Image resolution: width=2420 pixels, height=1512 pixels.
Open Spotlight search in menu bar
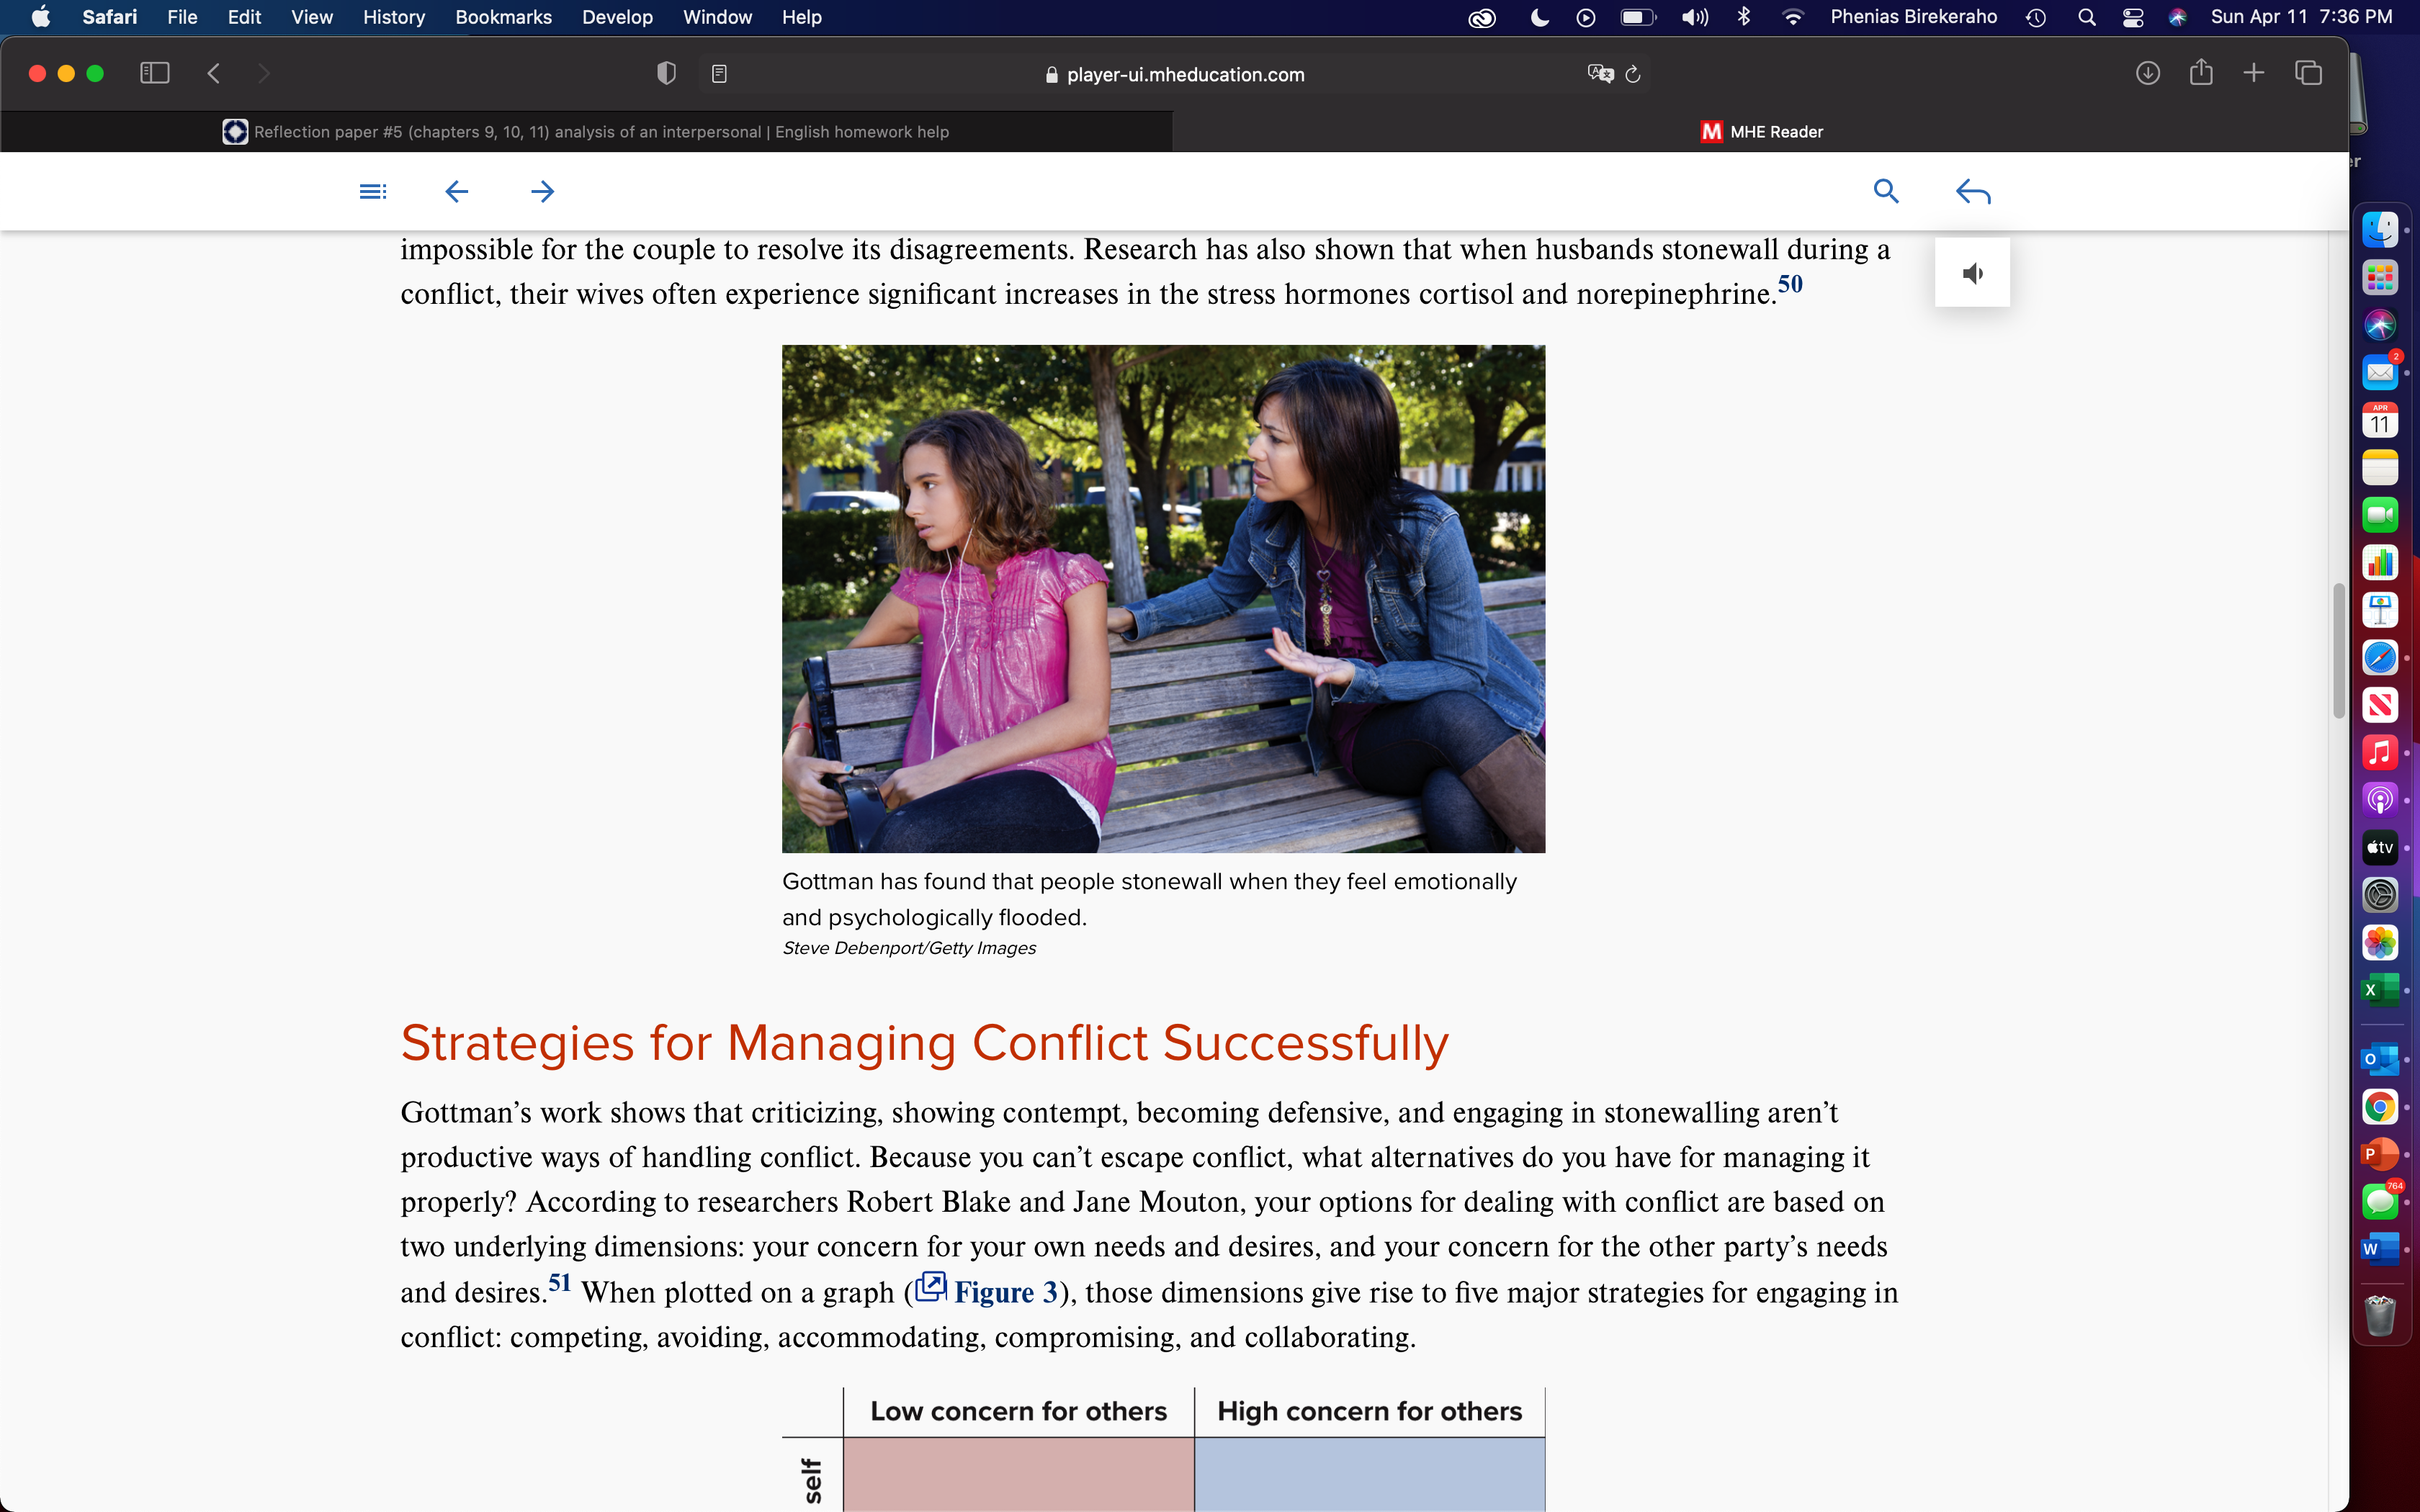(x=2086, y=17)
